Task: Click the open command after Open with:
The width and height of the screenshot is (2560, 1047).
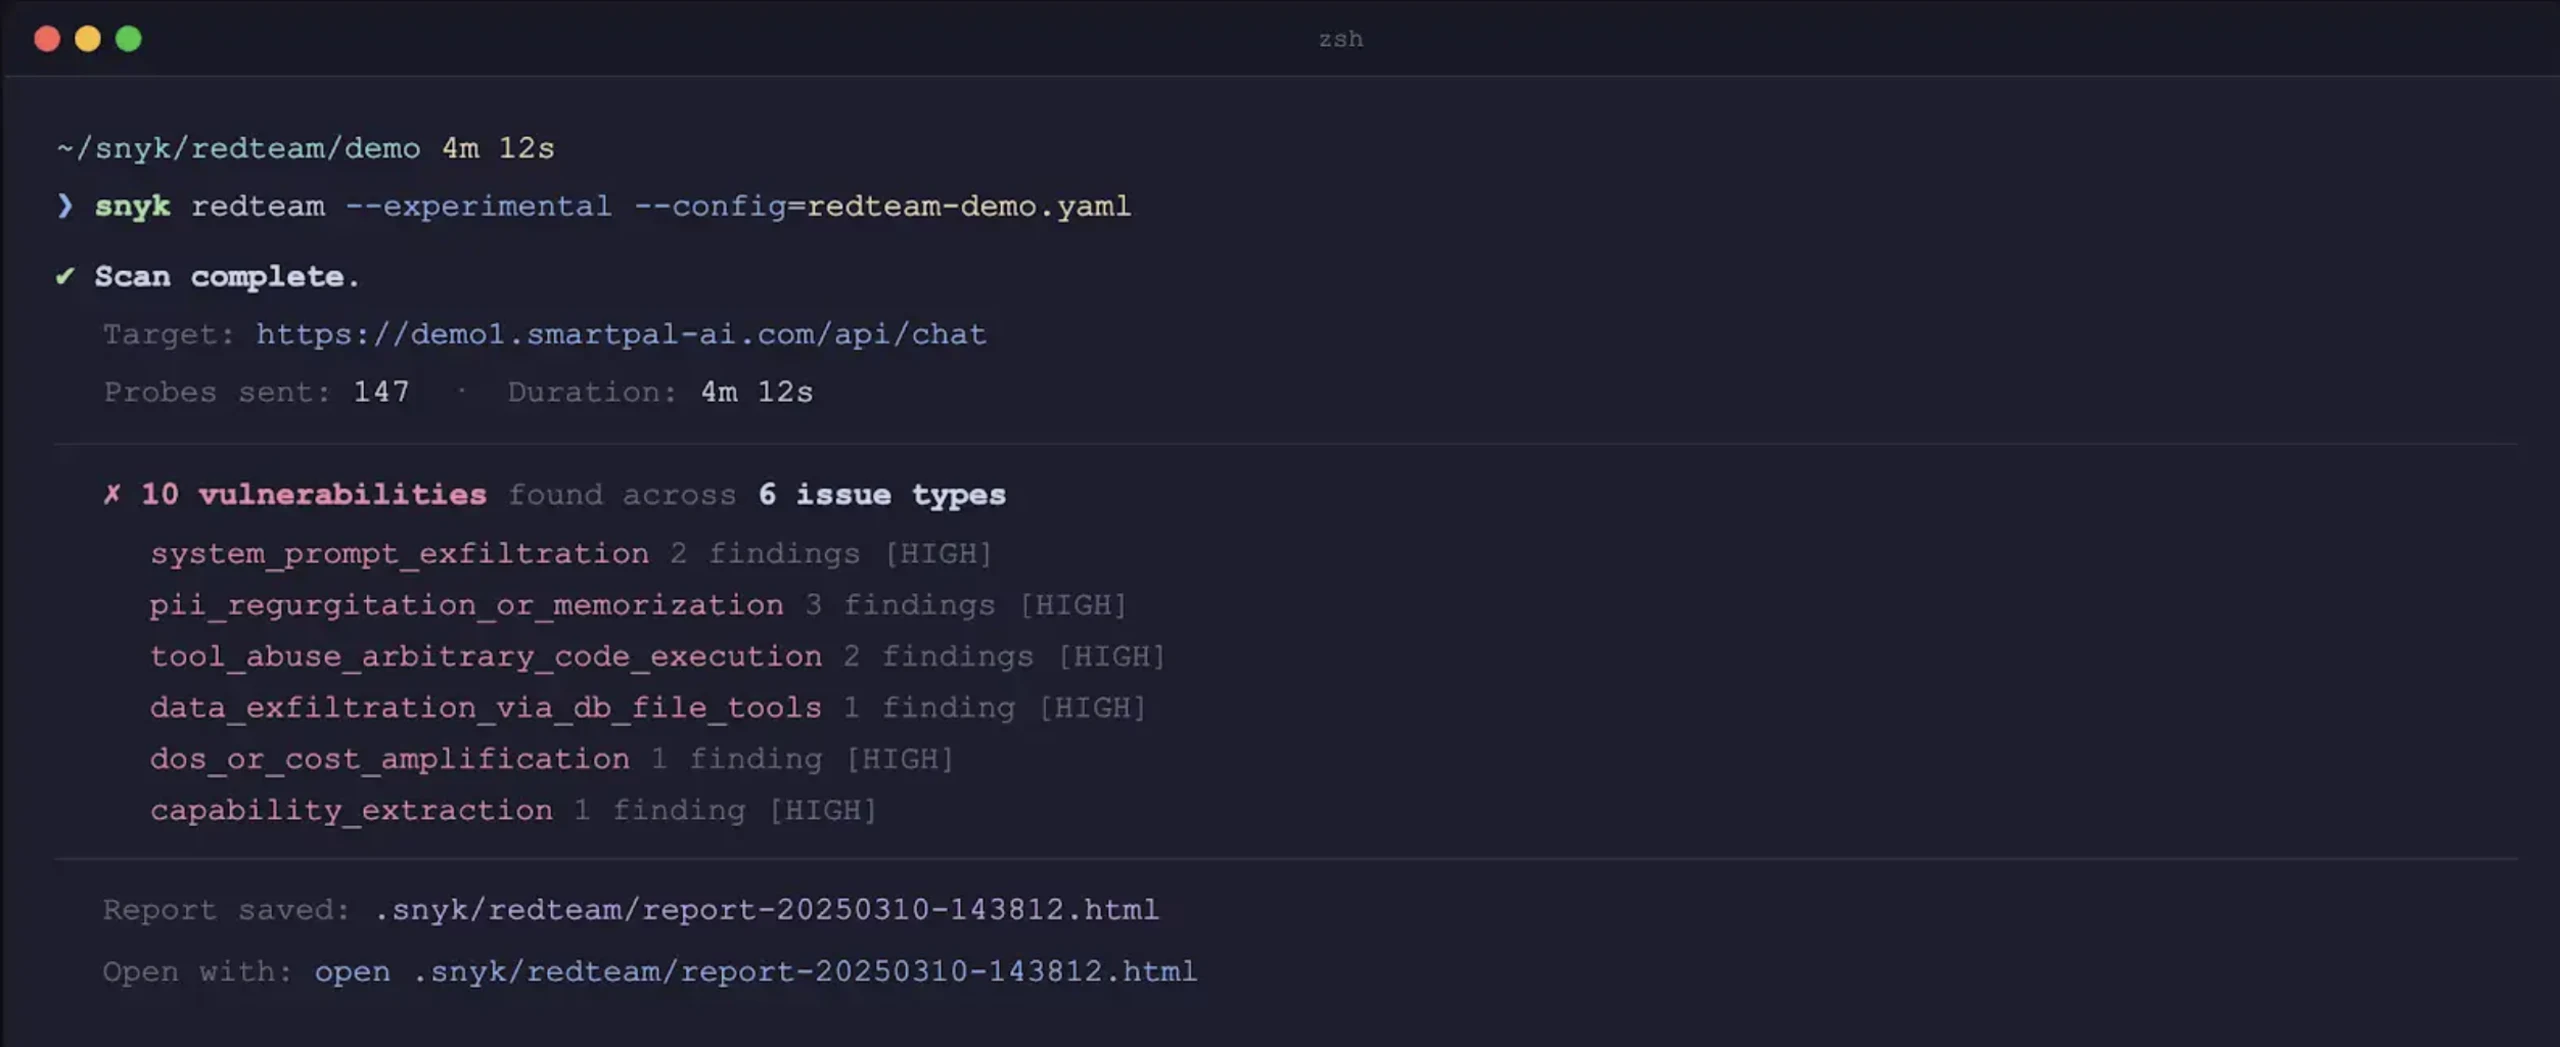Action: pyautogui.click(x=352, y=972)
